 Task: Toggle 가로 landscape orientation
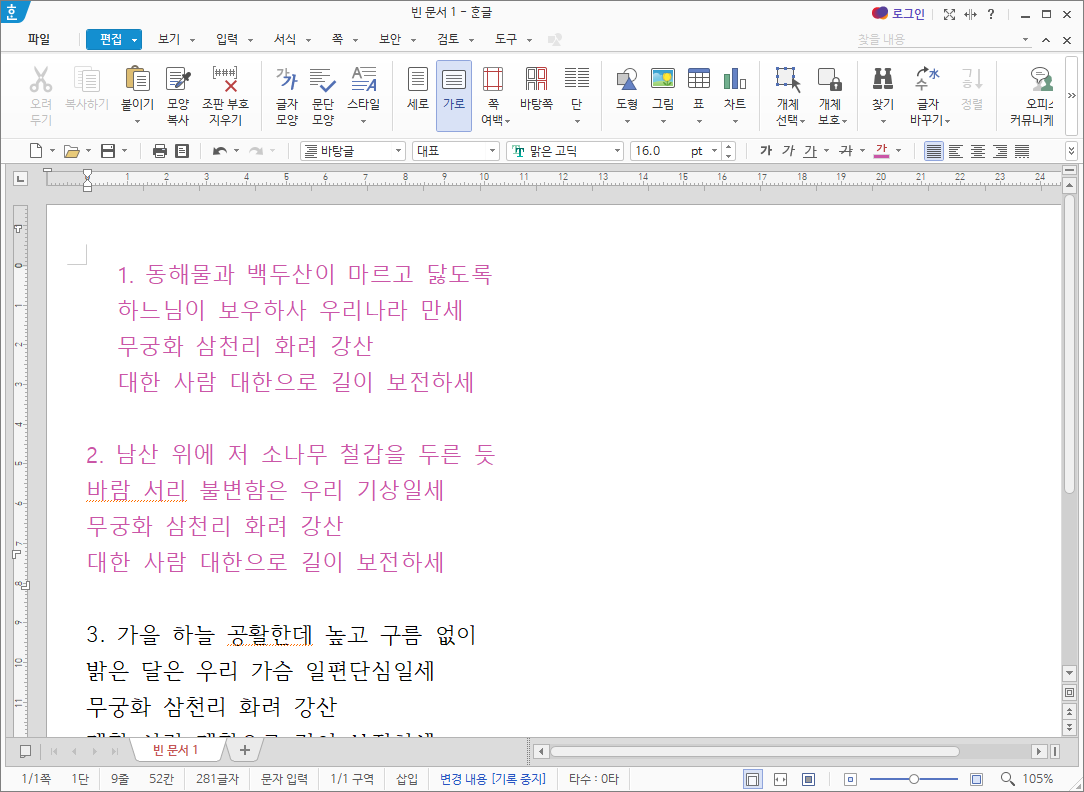(454, 95)
